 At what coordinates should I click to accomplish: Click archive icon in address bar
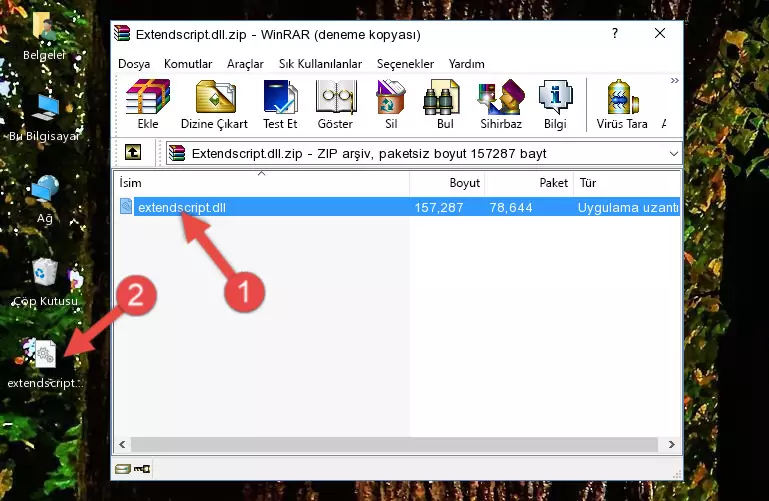click(x=177, y=153)
